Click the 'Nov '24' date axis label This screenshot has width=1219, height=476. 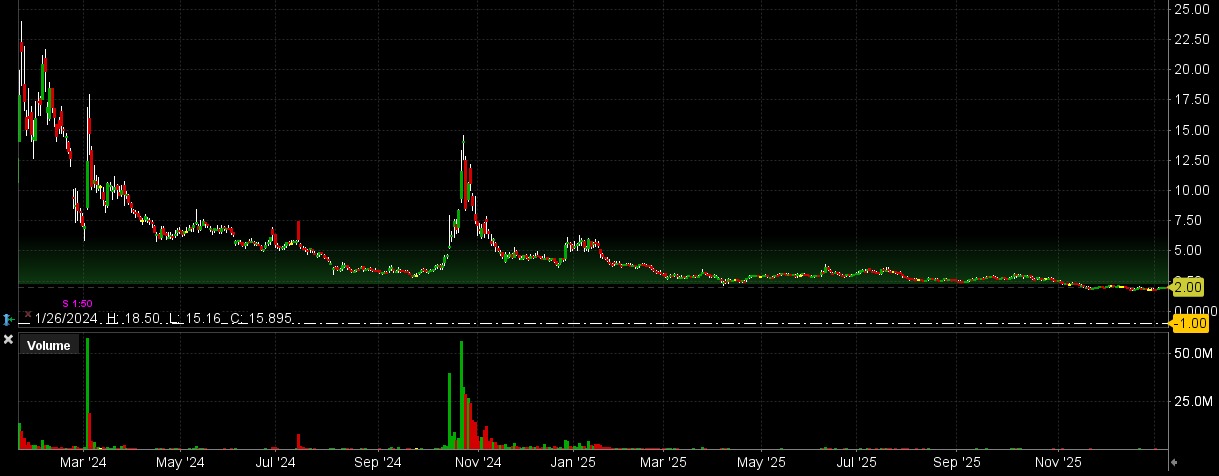click(477, 463)
